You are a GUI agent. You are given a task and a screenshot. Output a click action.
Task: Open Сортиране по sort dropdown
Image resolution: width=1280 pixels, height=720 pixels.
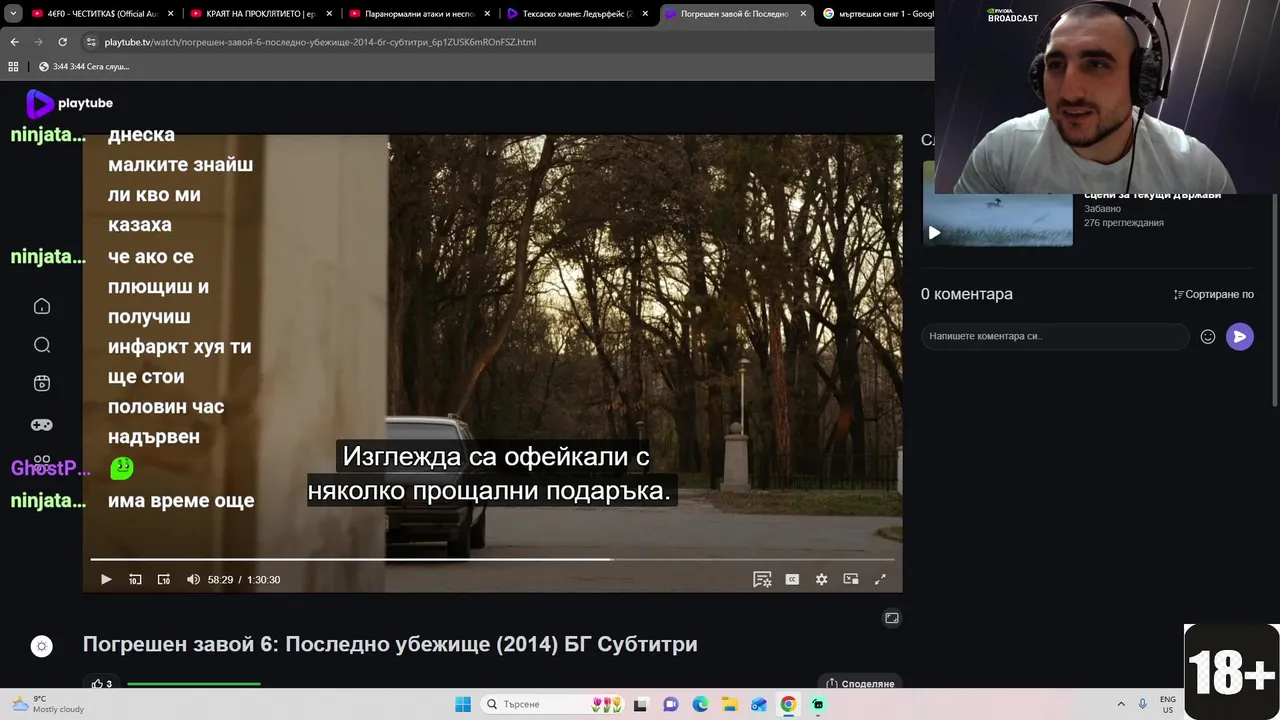point(1213,294)
